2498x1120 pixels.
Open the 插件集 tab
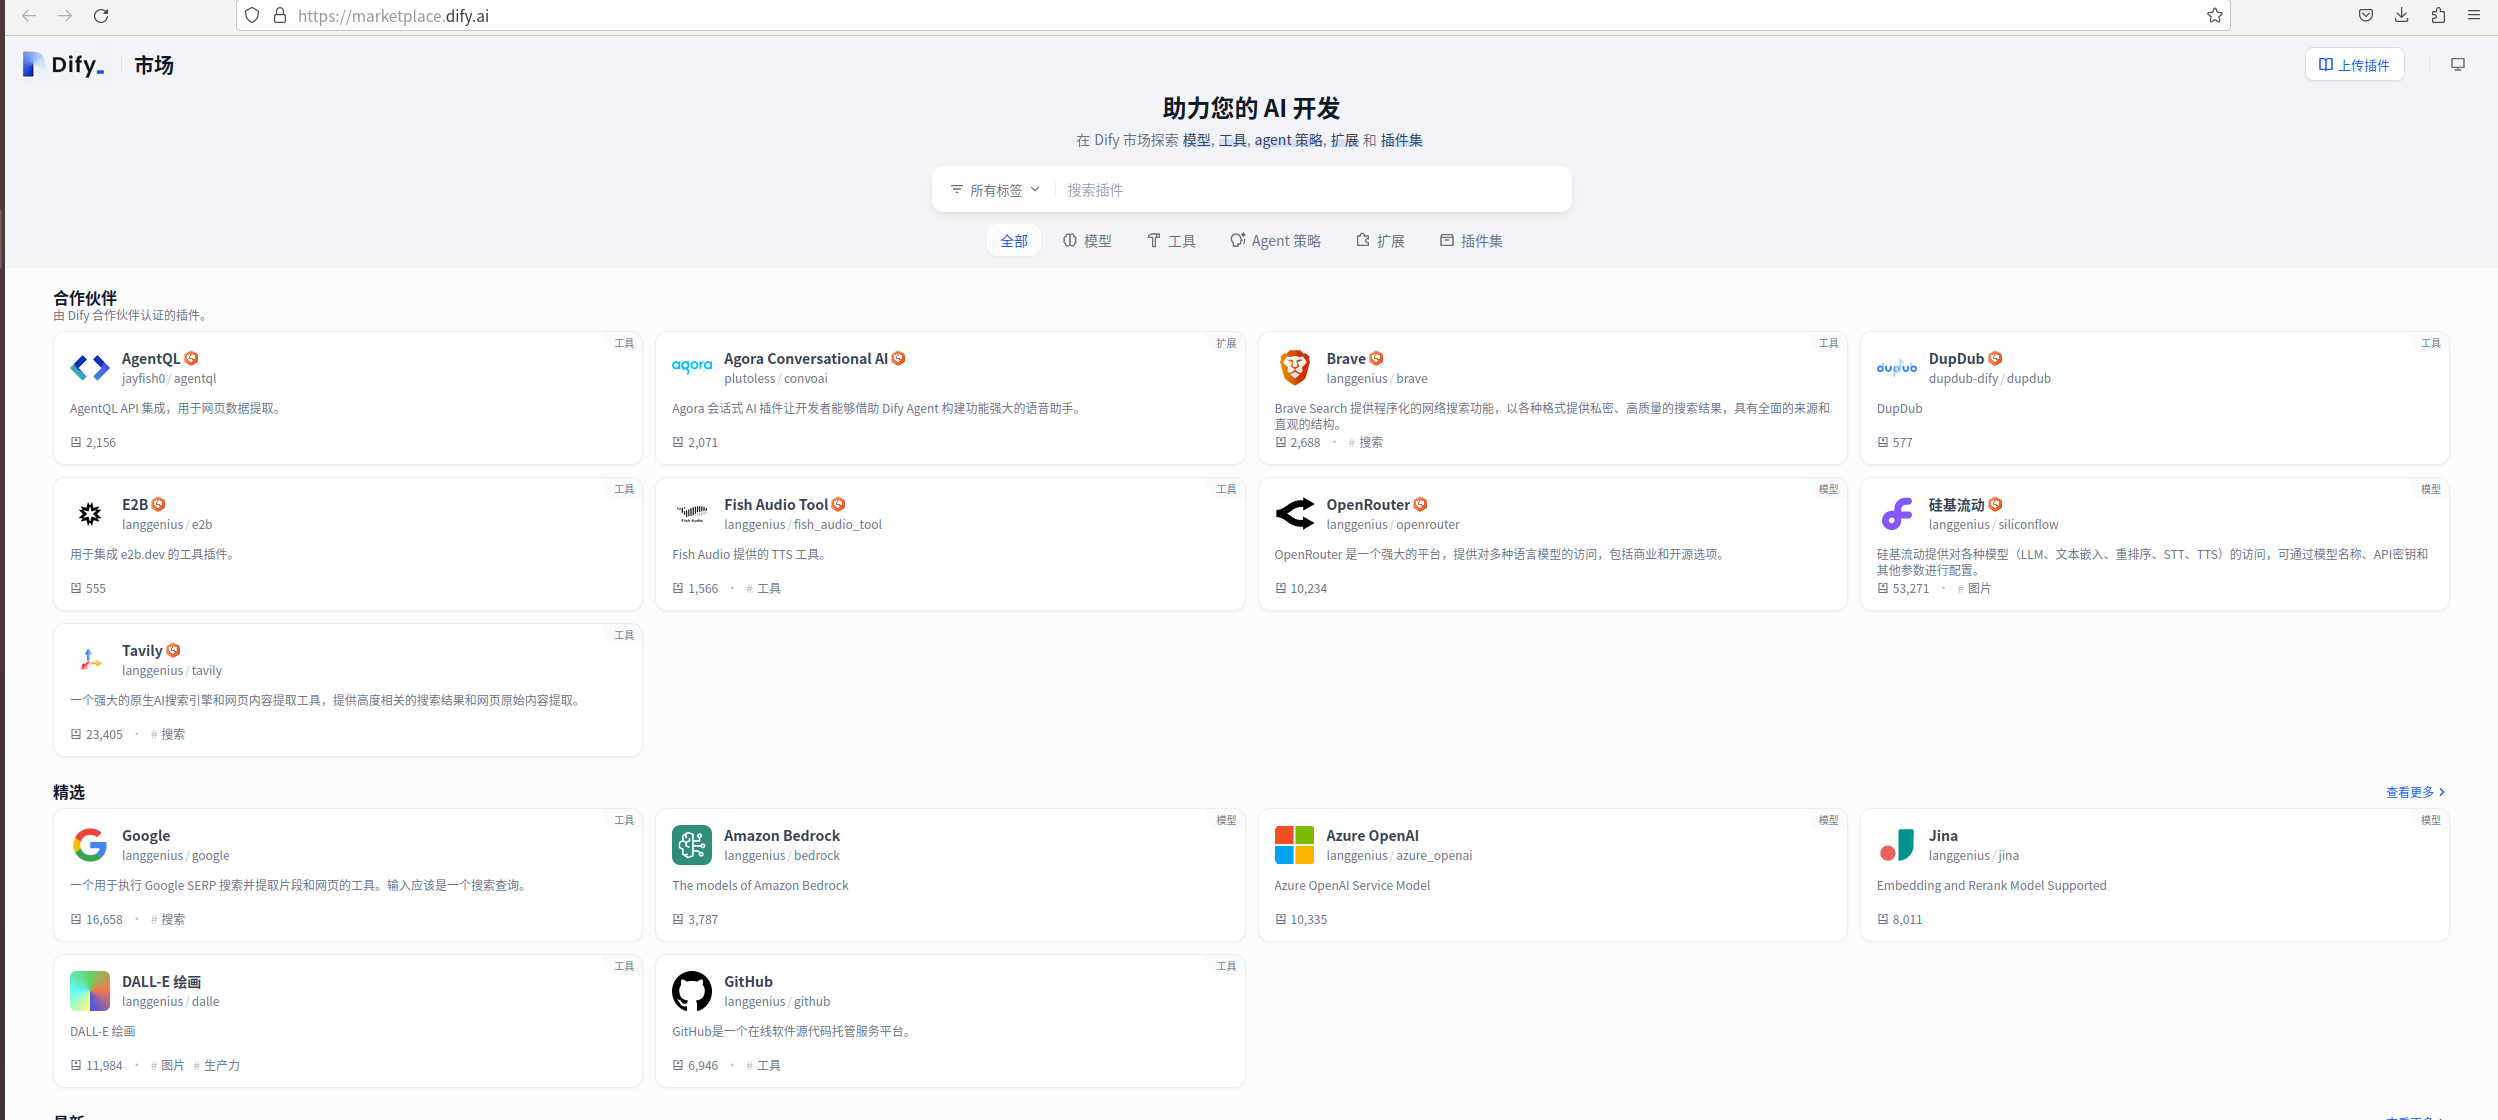coord(1471,241)
